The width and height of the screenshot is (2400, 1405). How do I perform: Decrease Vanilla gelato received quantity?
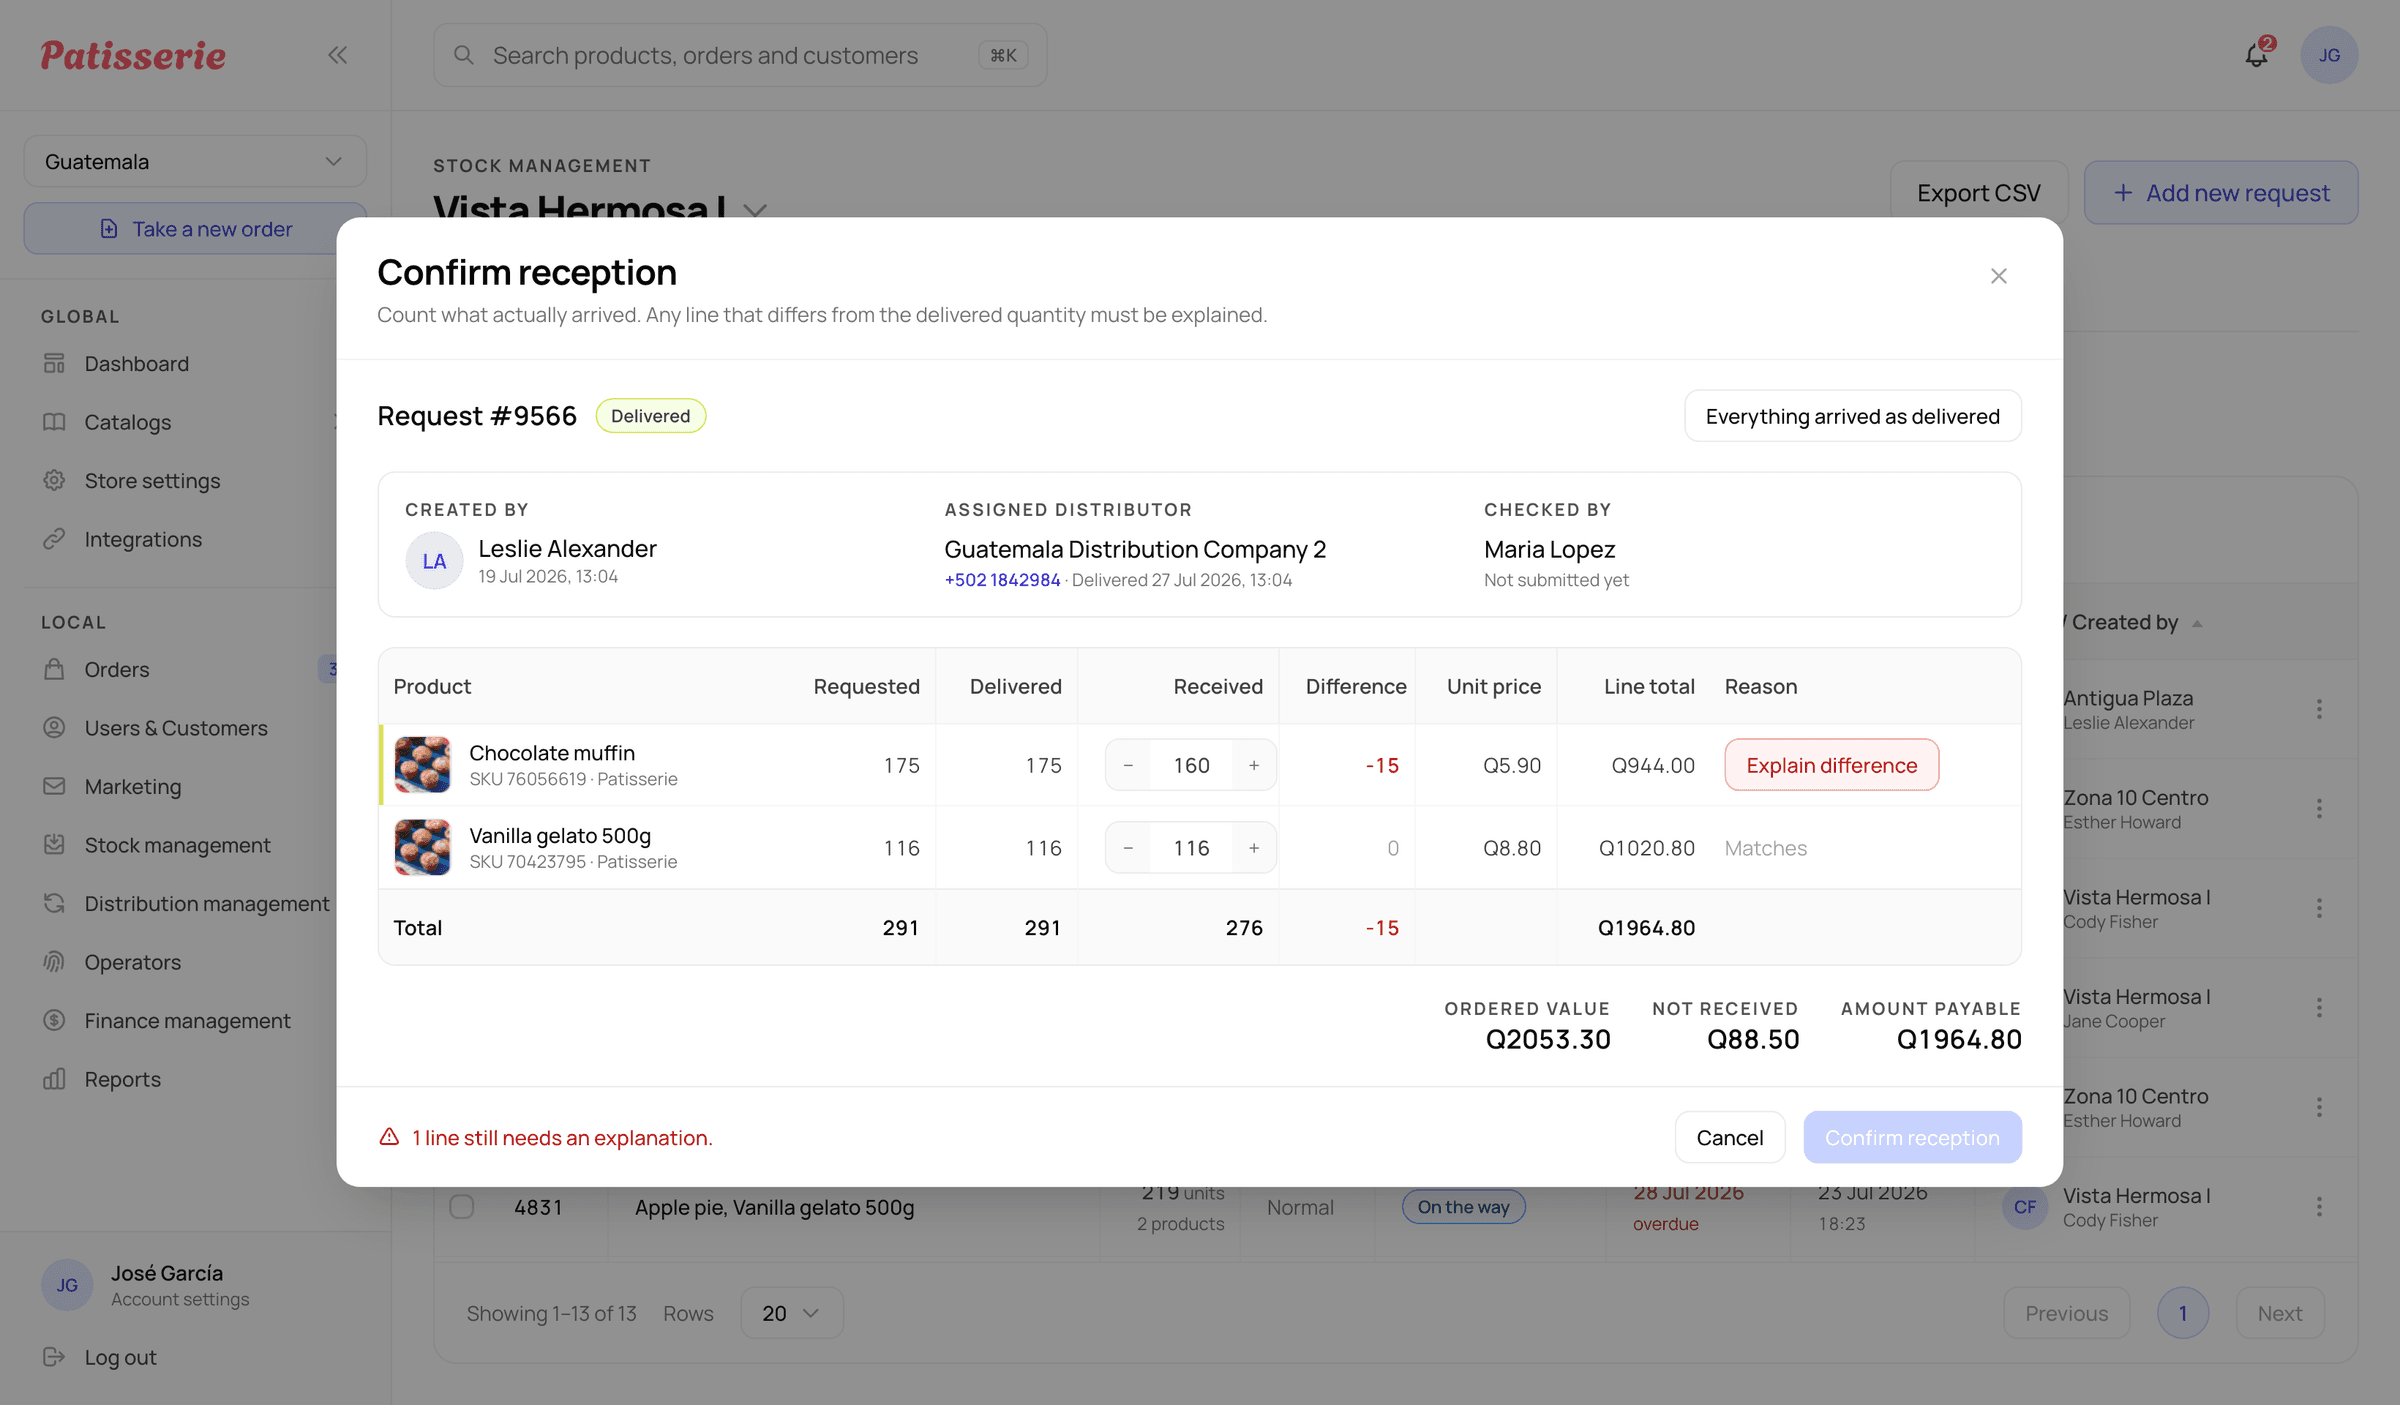point(1128,848)
